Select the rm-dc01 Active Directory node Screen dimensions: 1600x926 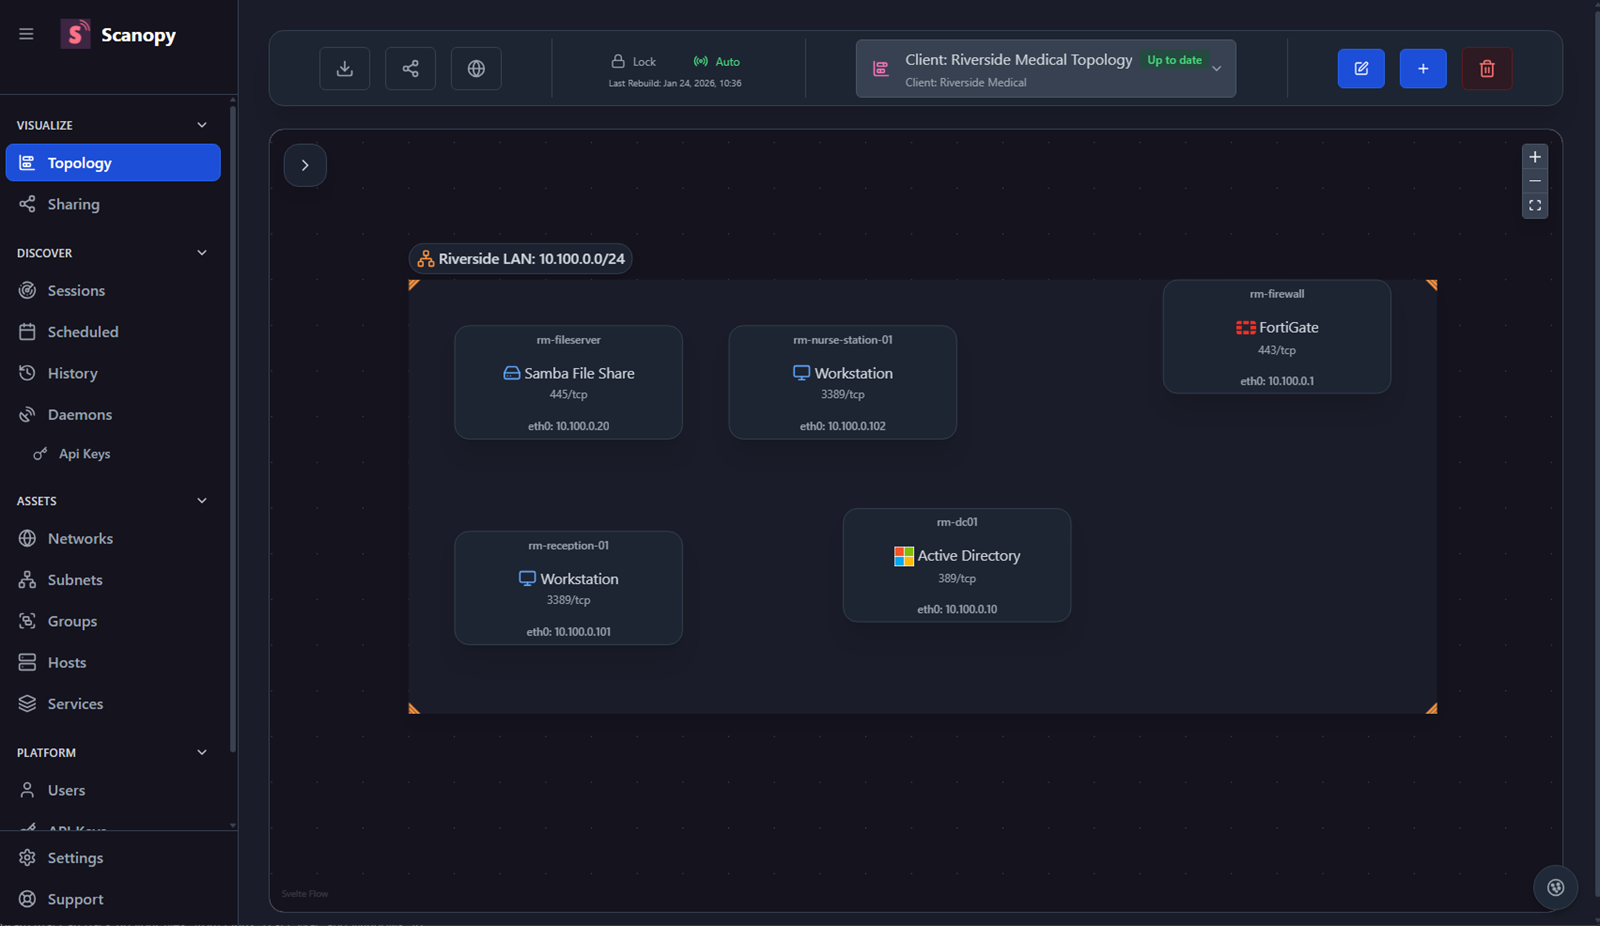[x=957, y=565]
